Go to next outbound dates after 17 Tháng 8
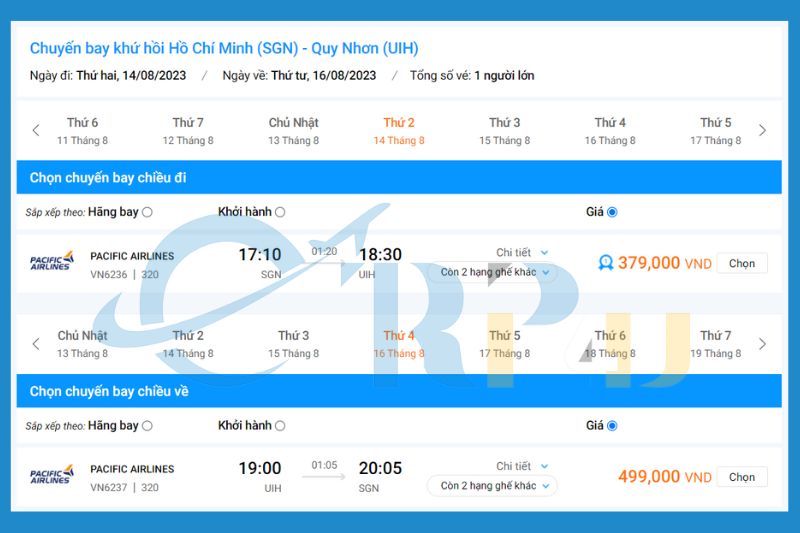 click(x=762, y=131)
